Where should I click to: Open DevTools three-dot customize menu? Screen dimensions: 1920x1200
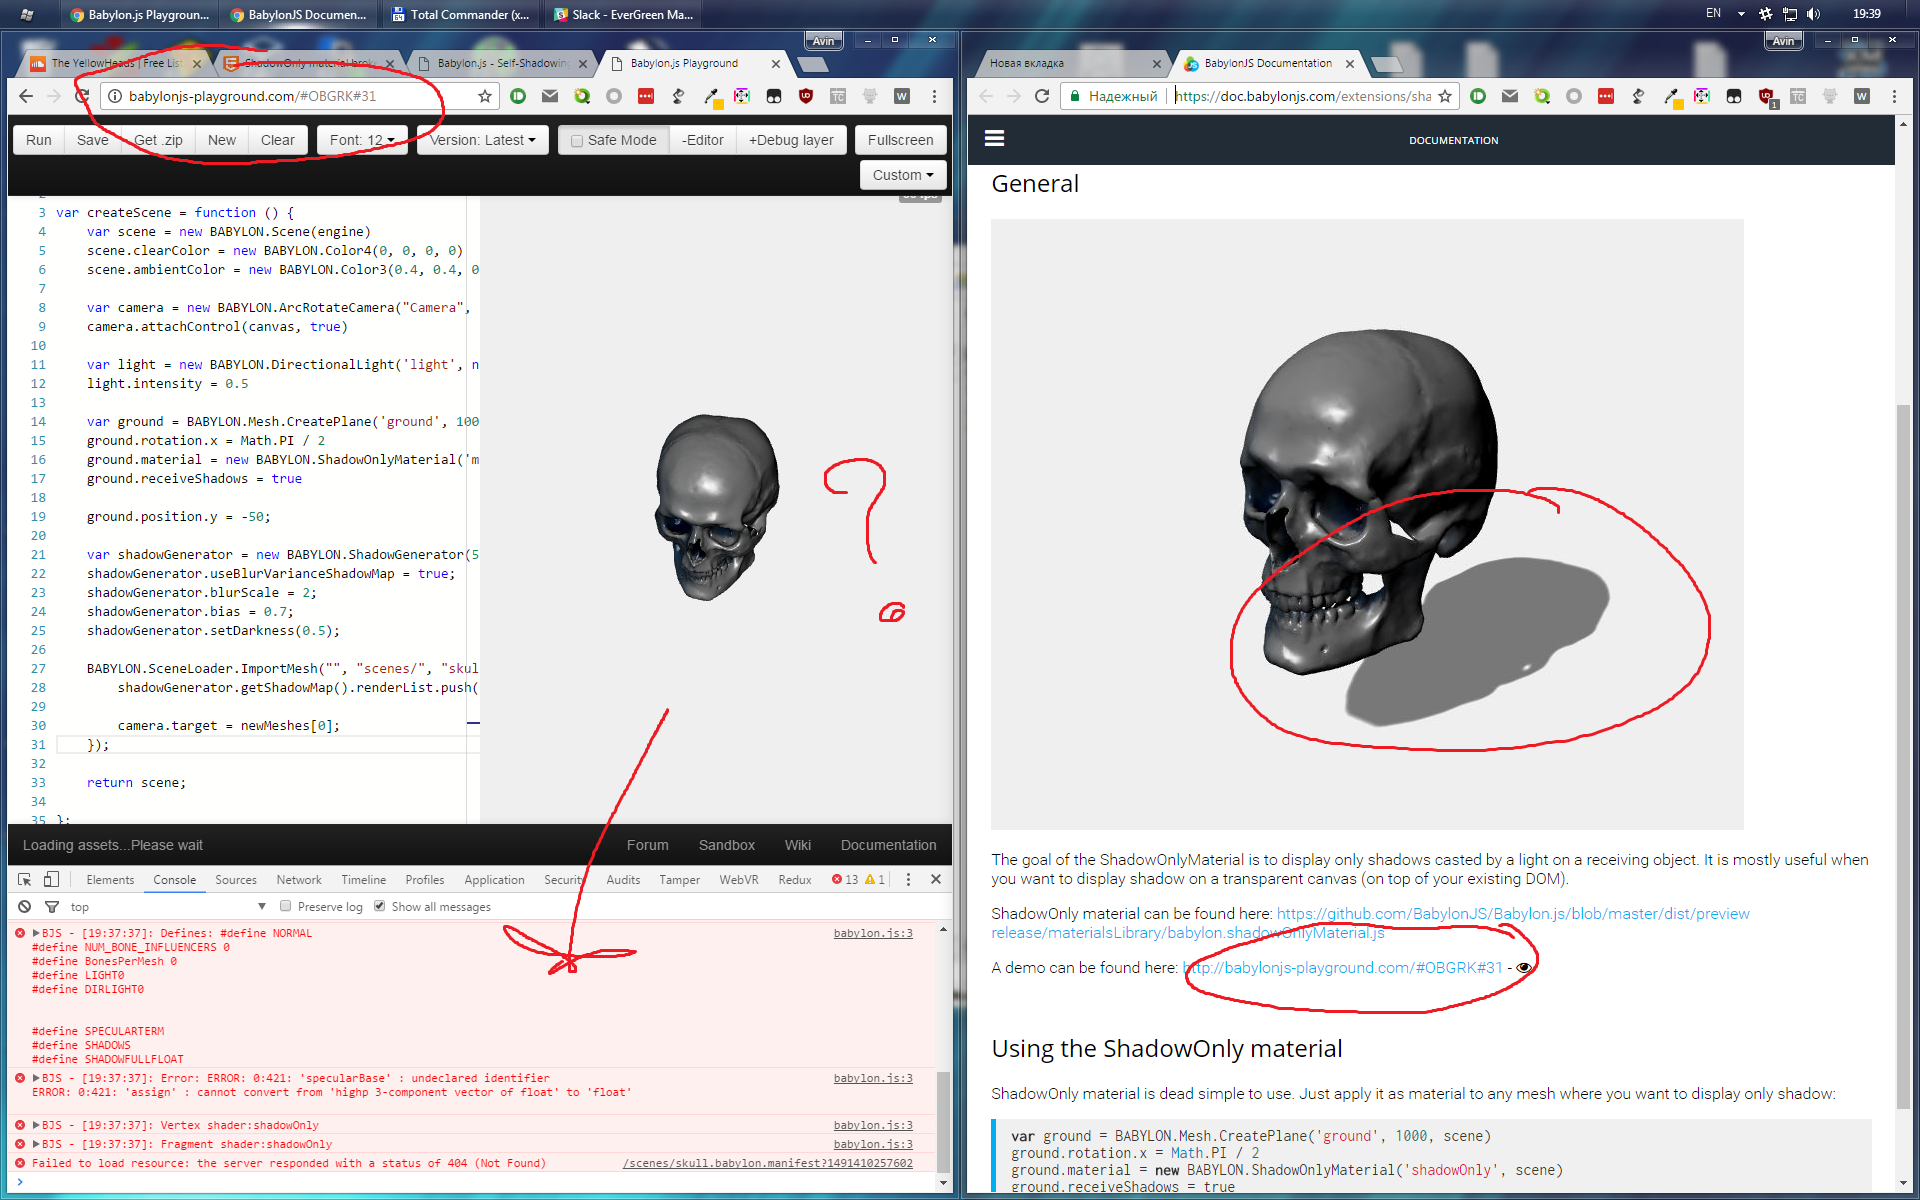[908, 880]
